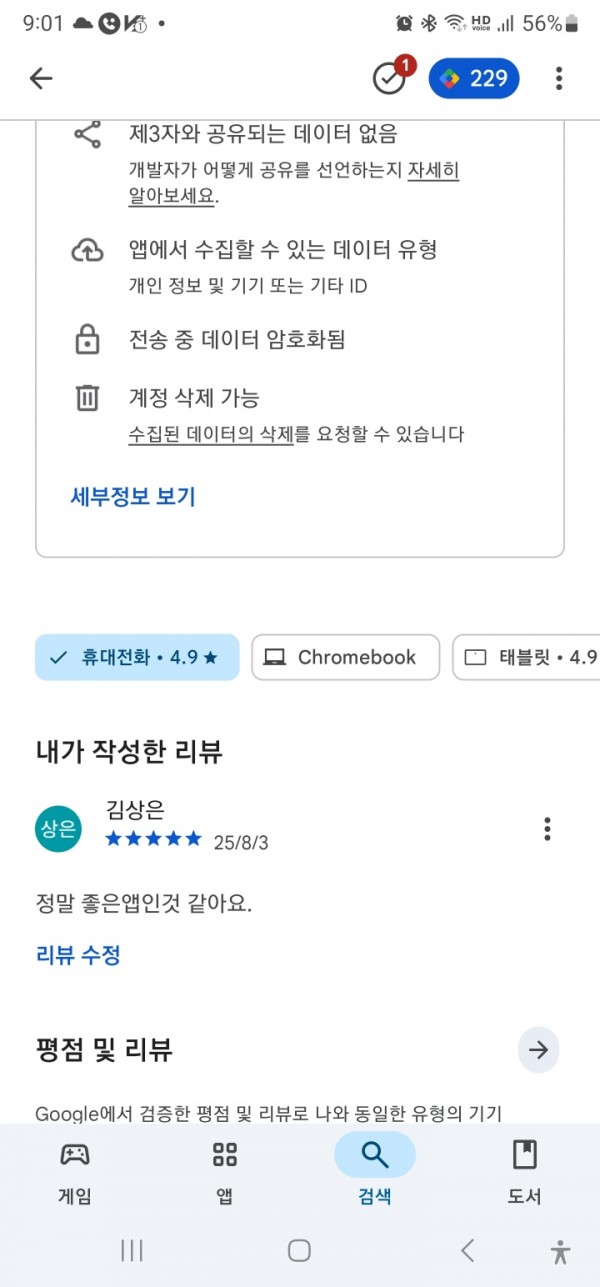600x1287 pixels.
Task: Tap the share icon beside 제3자와 공유되는 데이터 없음
Action: click(x=88, y=135)
